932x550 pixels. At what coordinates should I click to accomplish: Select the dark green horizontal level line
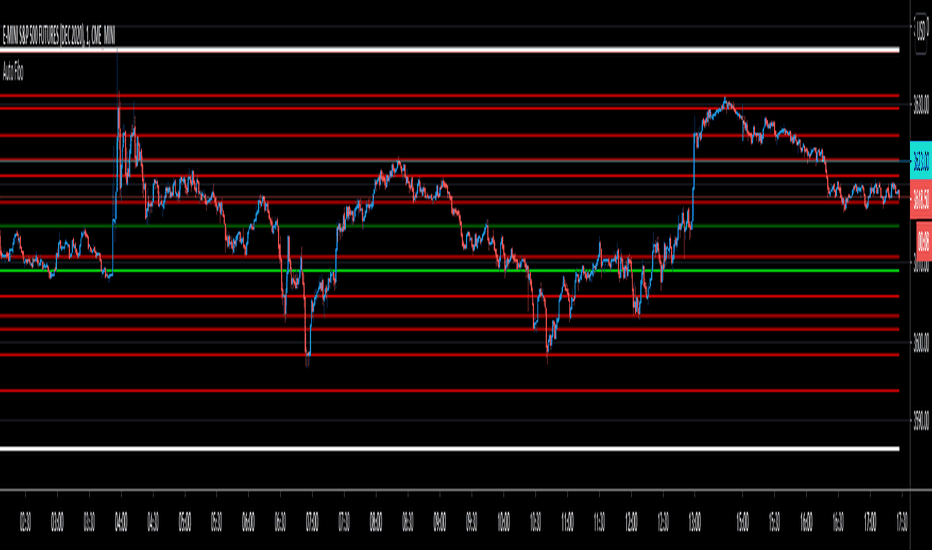[449, 226]
